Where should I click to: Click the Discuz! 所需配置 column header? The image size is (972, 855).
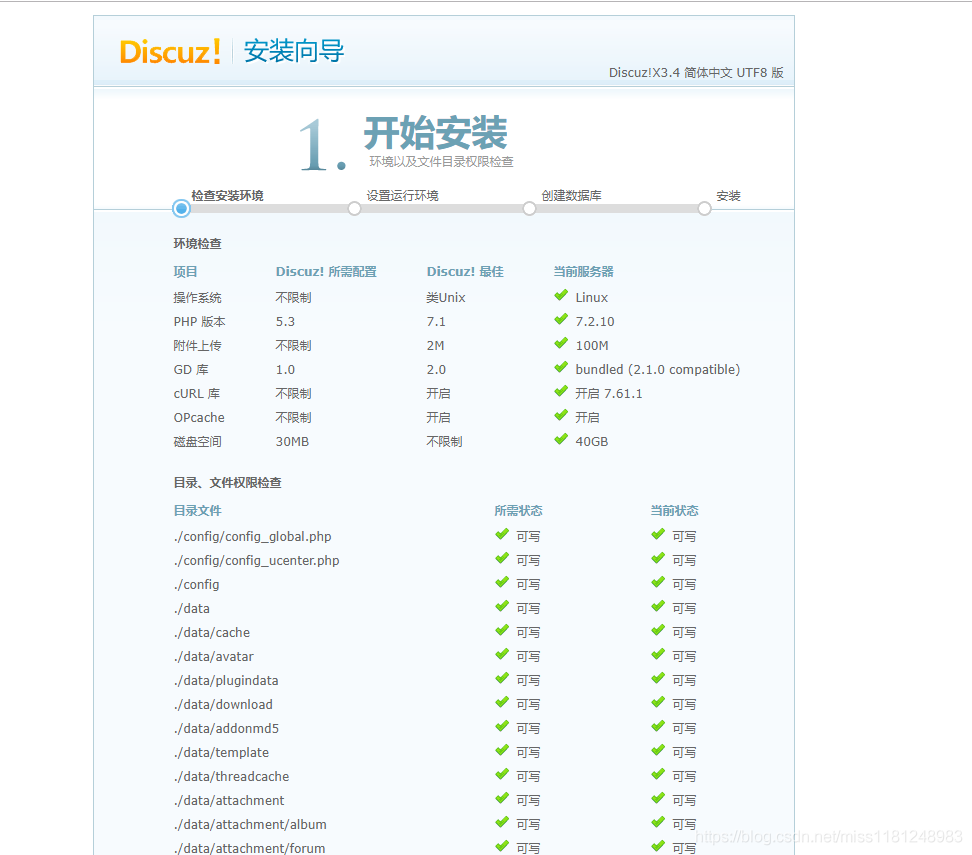326,272
